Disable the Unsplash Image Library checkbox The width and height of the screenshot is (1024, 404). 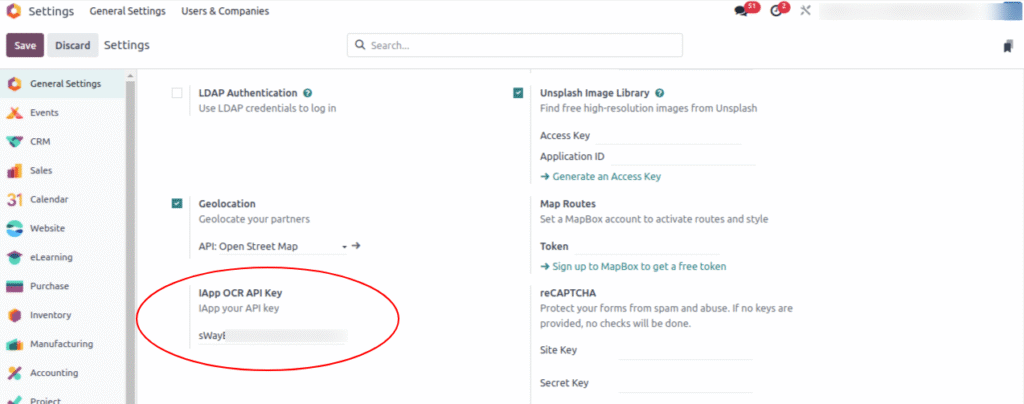[x=518, y=93]
